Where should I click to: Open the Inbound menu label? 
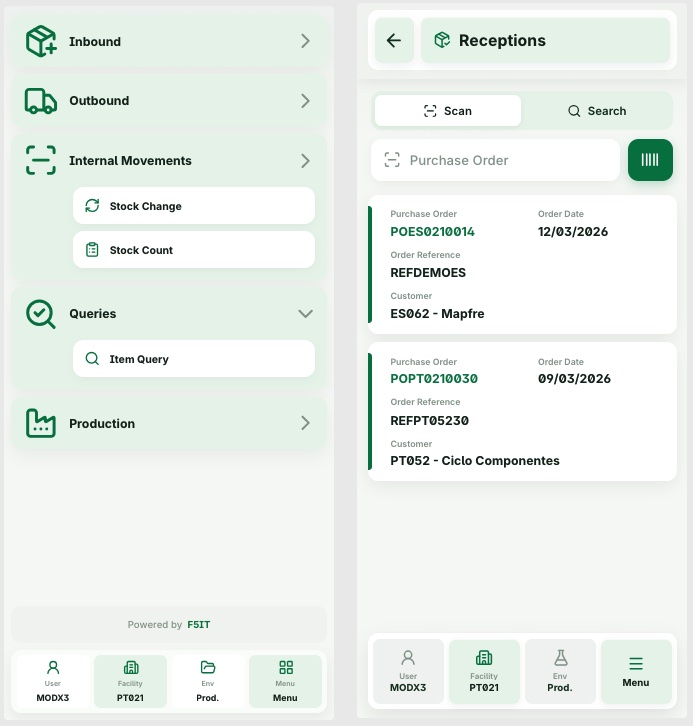point(95,42)
